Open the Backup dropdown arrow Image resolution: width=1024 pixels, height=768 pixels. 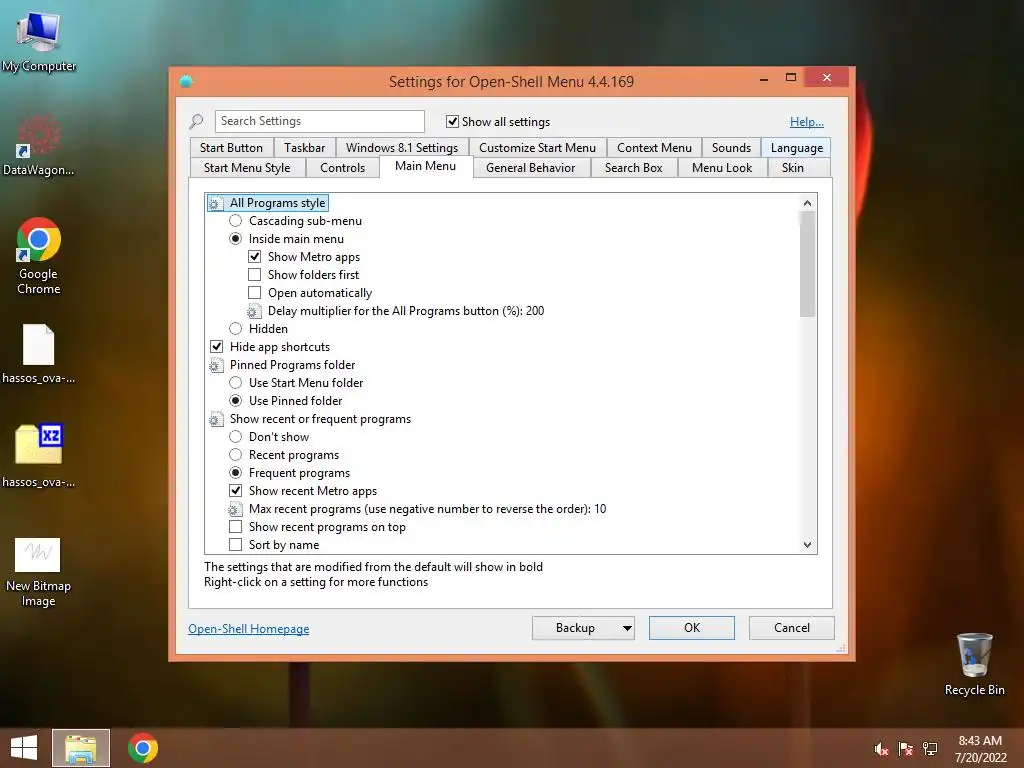click(626, 628)
